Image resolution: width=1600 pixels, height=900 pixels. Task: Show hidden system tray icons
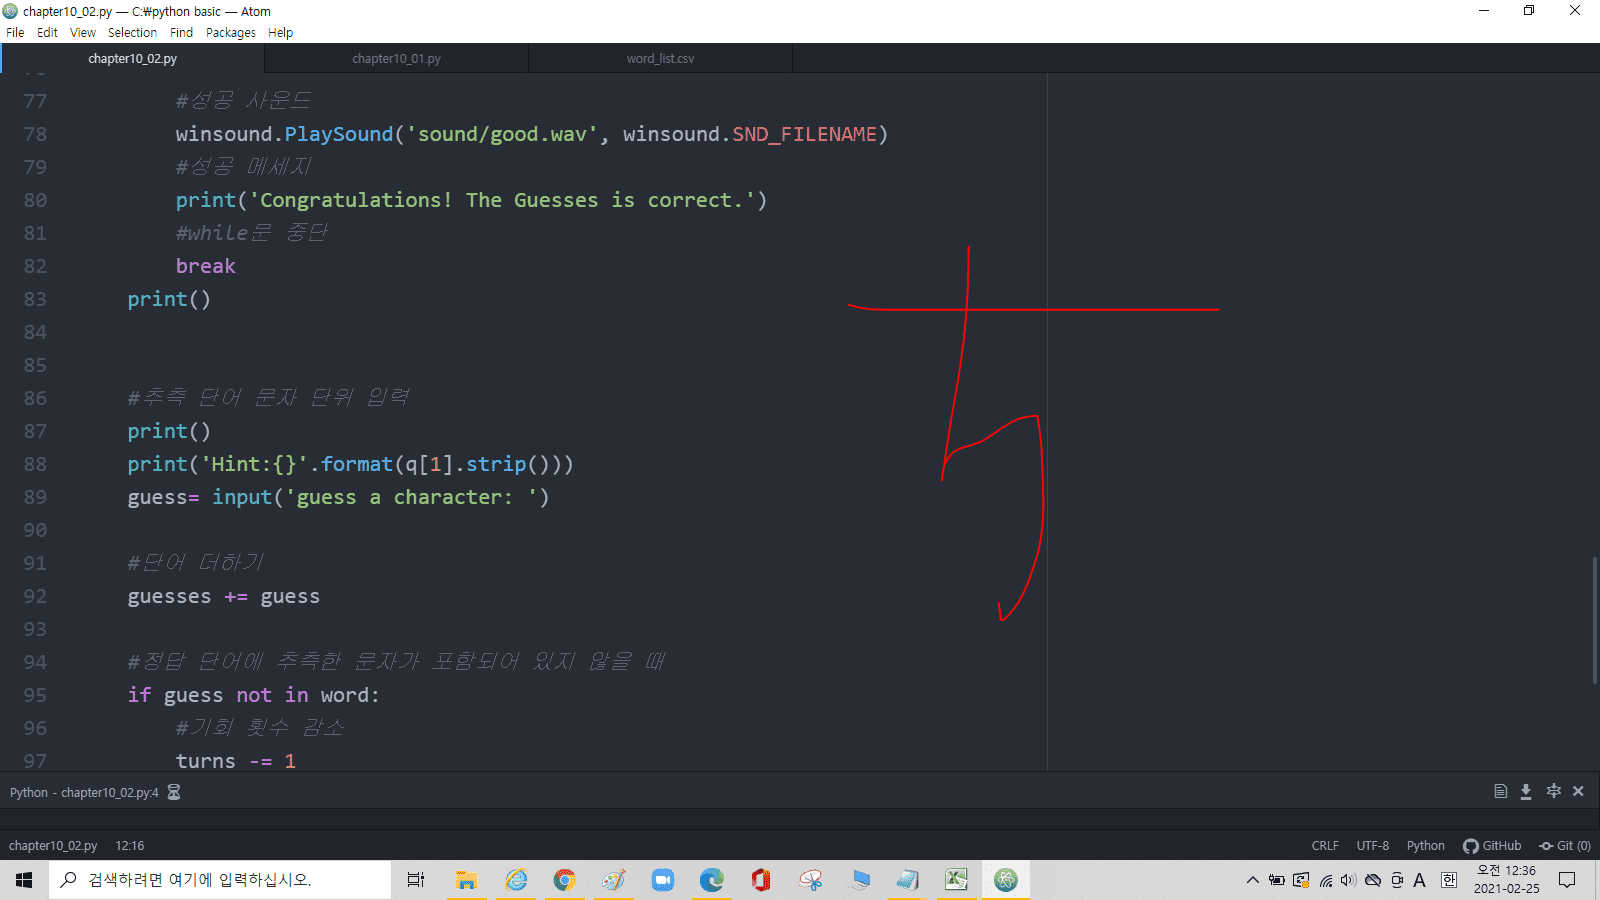[x=1252, y=880]
